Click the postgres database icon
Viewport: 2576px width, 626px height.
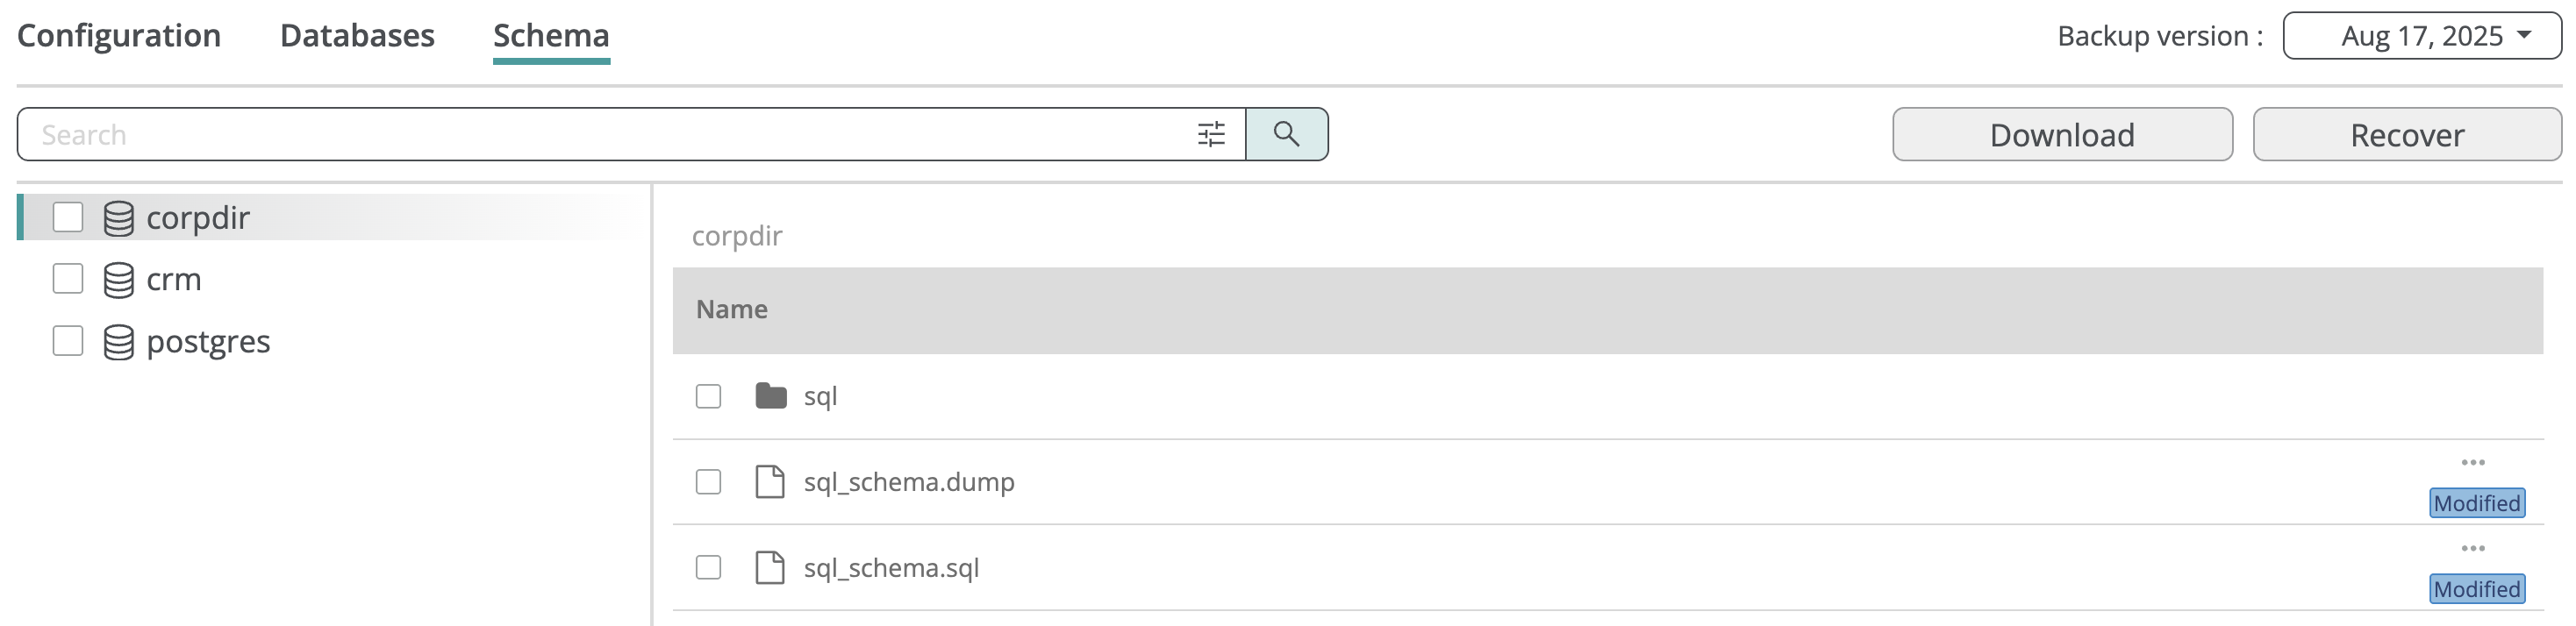[118, 342]
